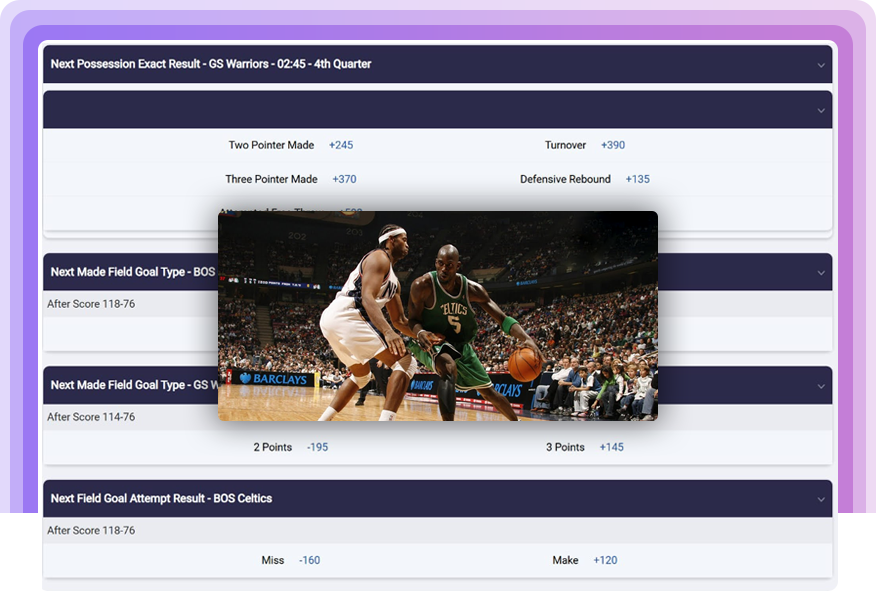876x591 pixels.
Task: Choose Miss -160 outcome
Action: 310,560
